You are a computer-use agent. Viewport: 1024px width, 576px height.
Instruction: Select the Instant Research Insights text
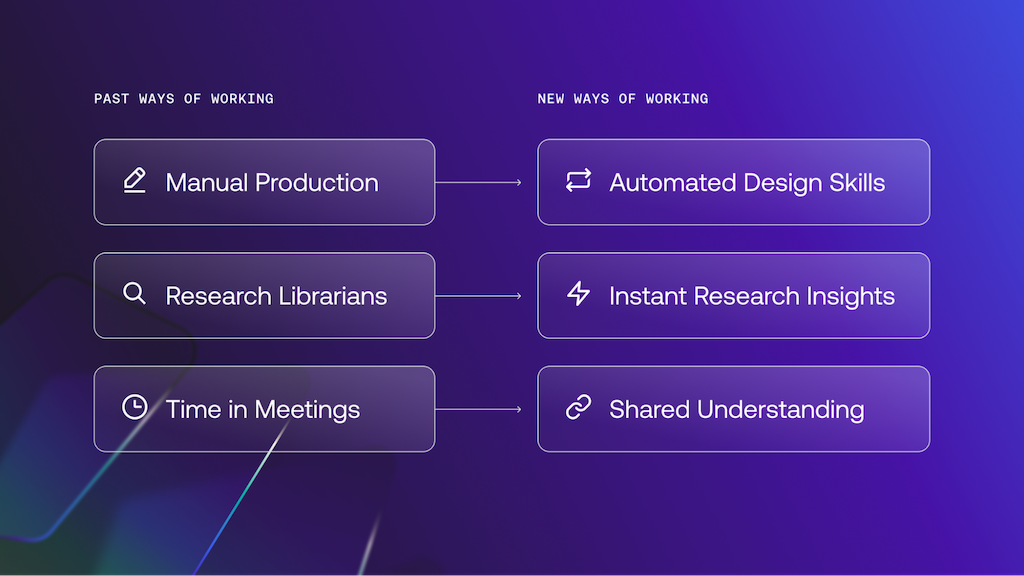[752, 296]
